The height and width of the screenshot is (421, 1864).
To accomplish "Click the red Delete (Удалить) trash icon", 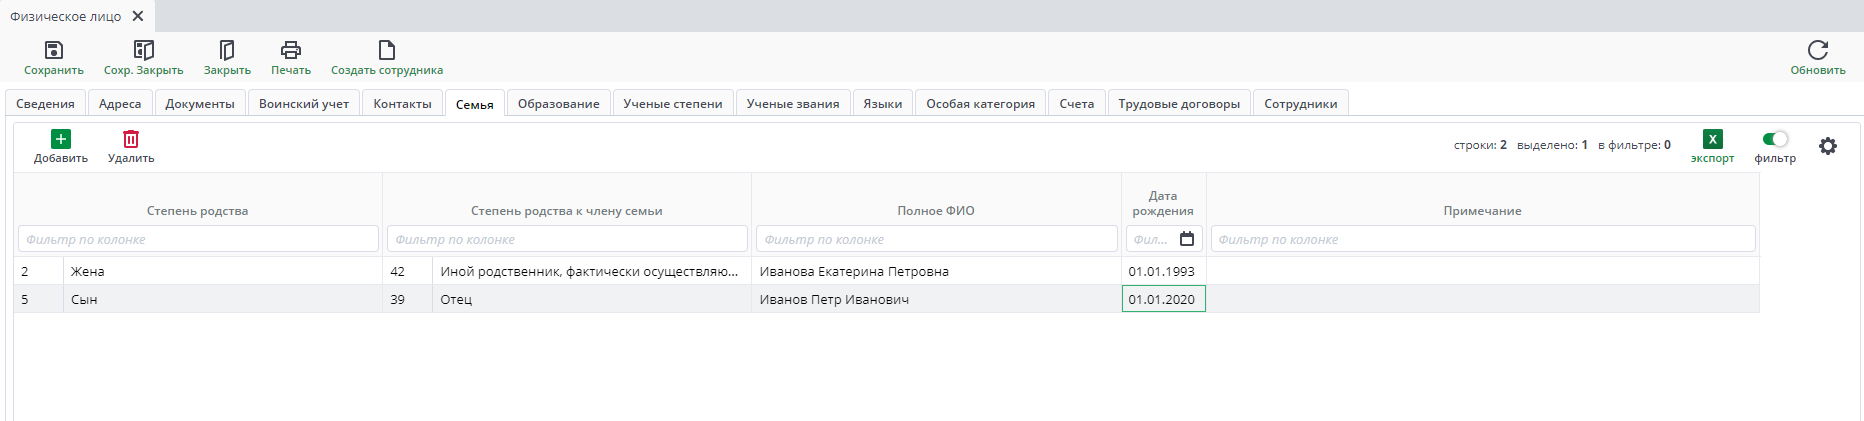I will pos(131,139).
